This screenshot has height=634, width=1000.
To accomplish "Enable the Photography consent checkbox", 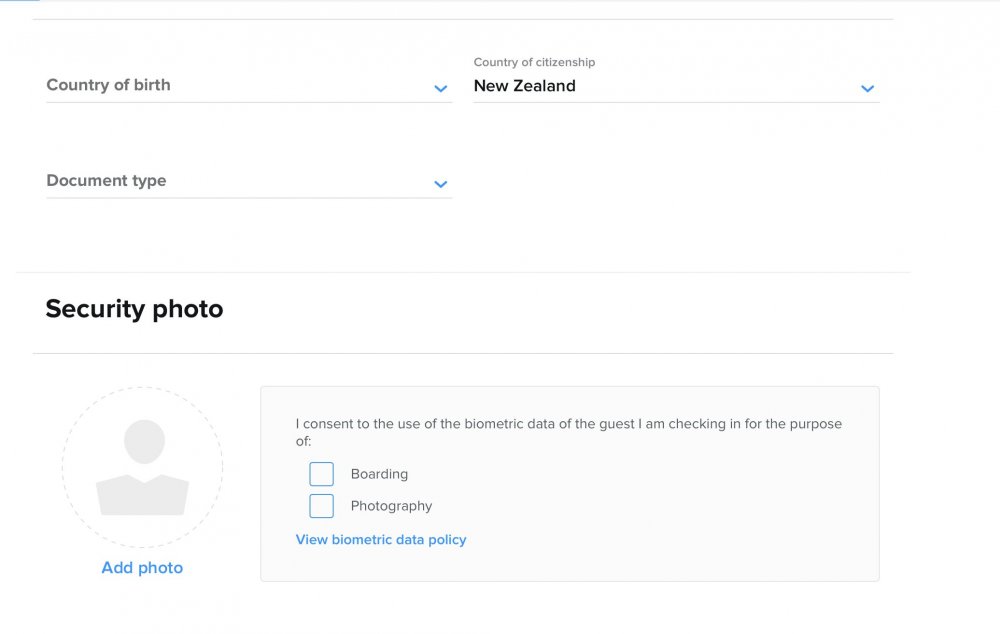I will 321,506.
